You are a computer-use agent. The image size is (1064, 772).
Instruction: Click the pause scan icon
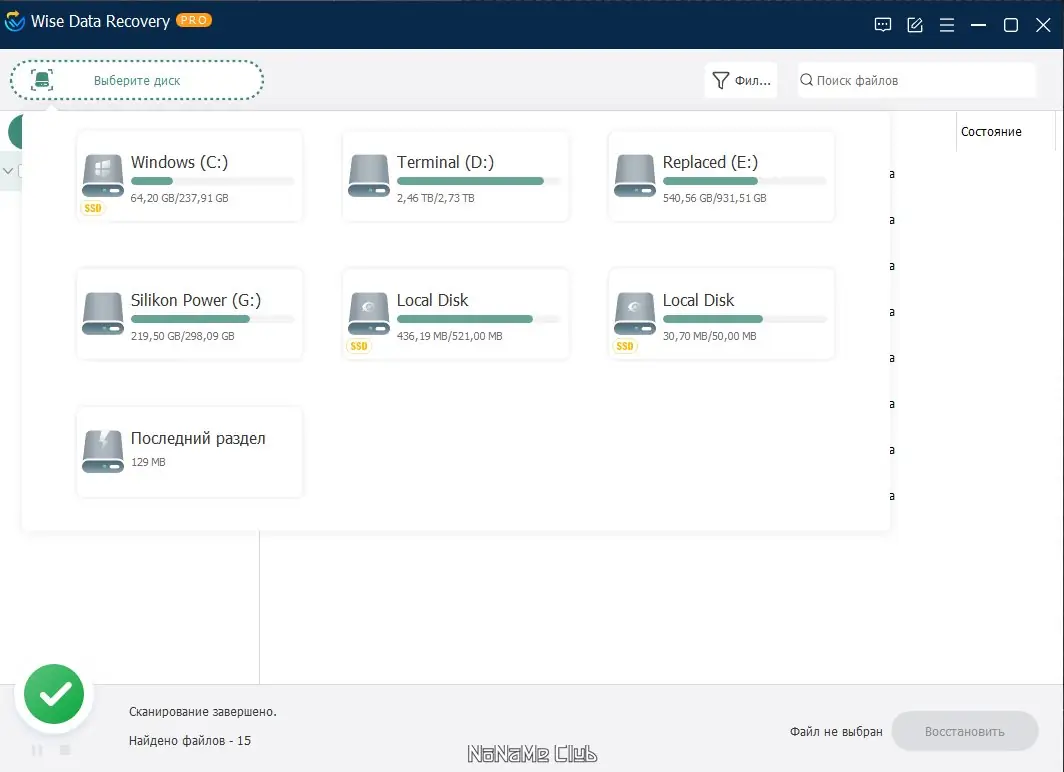pos(37,750)
